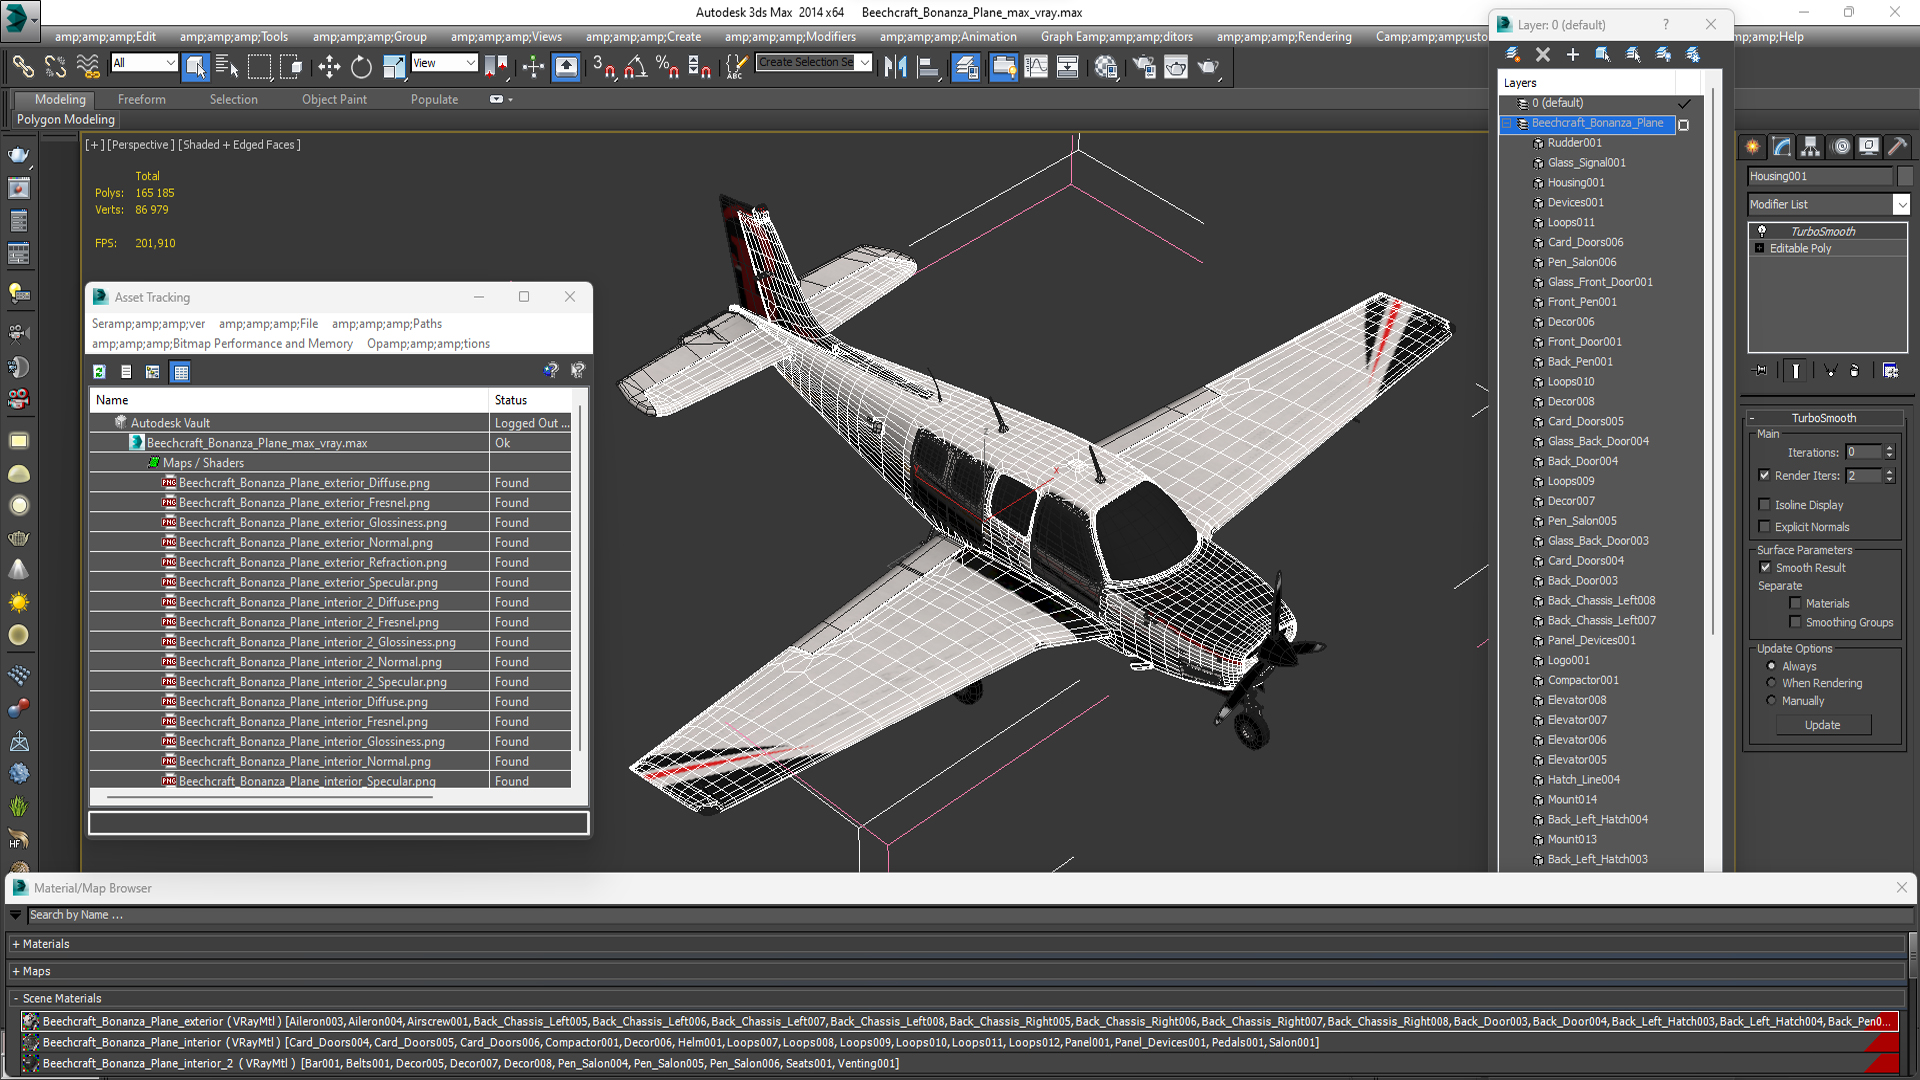Enable the Explicit Normals checkbox
This screenshot has width=1920, height=1080.
[x=1765, y=527]
